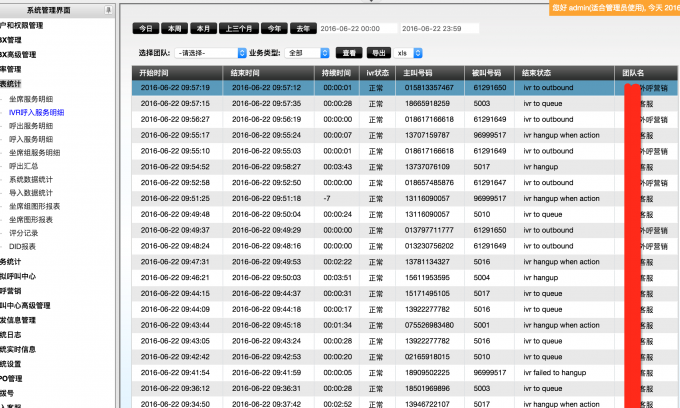Image resolution: width=680 pixels, height=408 pixels.
Task: Select the 本月 quick date button
Action: (x=204, y=29)
